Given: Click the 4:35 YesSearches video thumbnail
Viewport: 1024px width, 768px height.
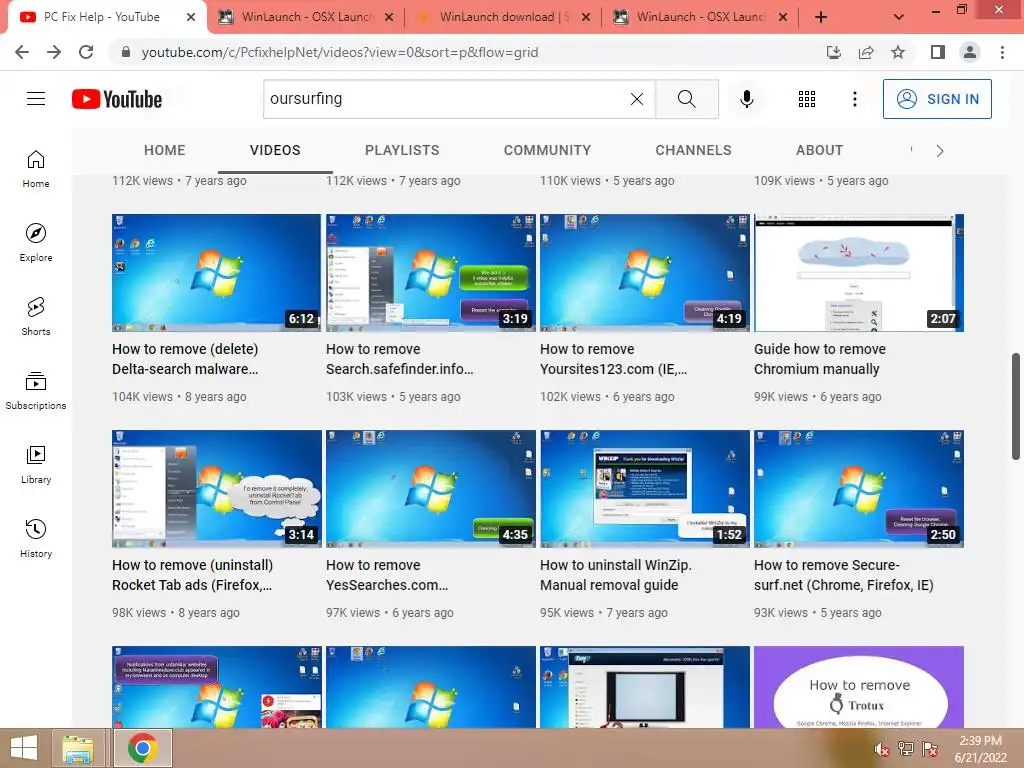Looking at the screenshot, I should point(430,488).
